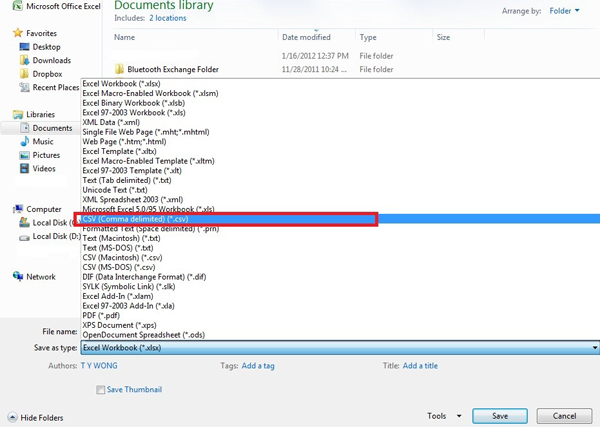Enable the Save Thumbnail checkbox
Viewport: 600px width, 427px height.
coord(100,390)
